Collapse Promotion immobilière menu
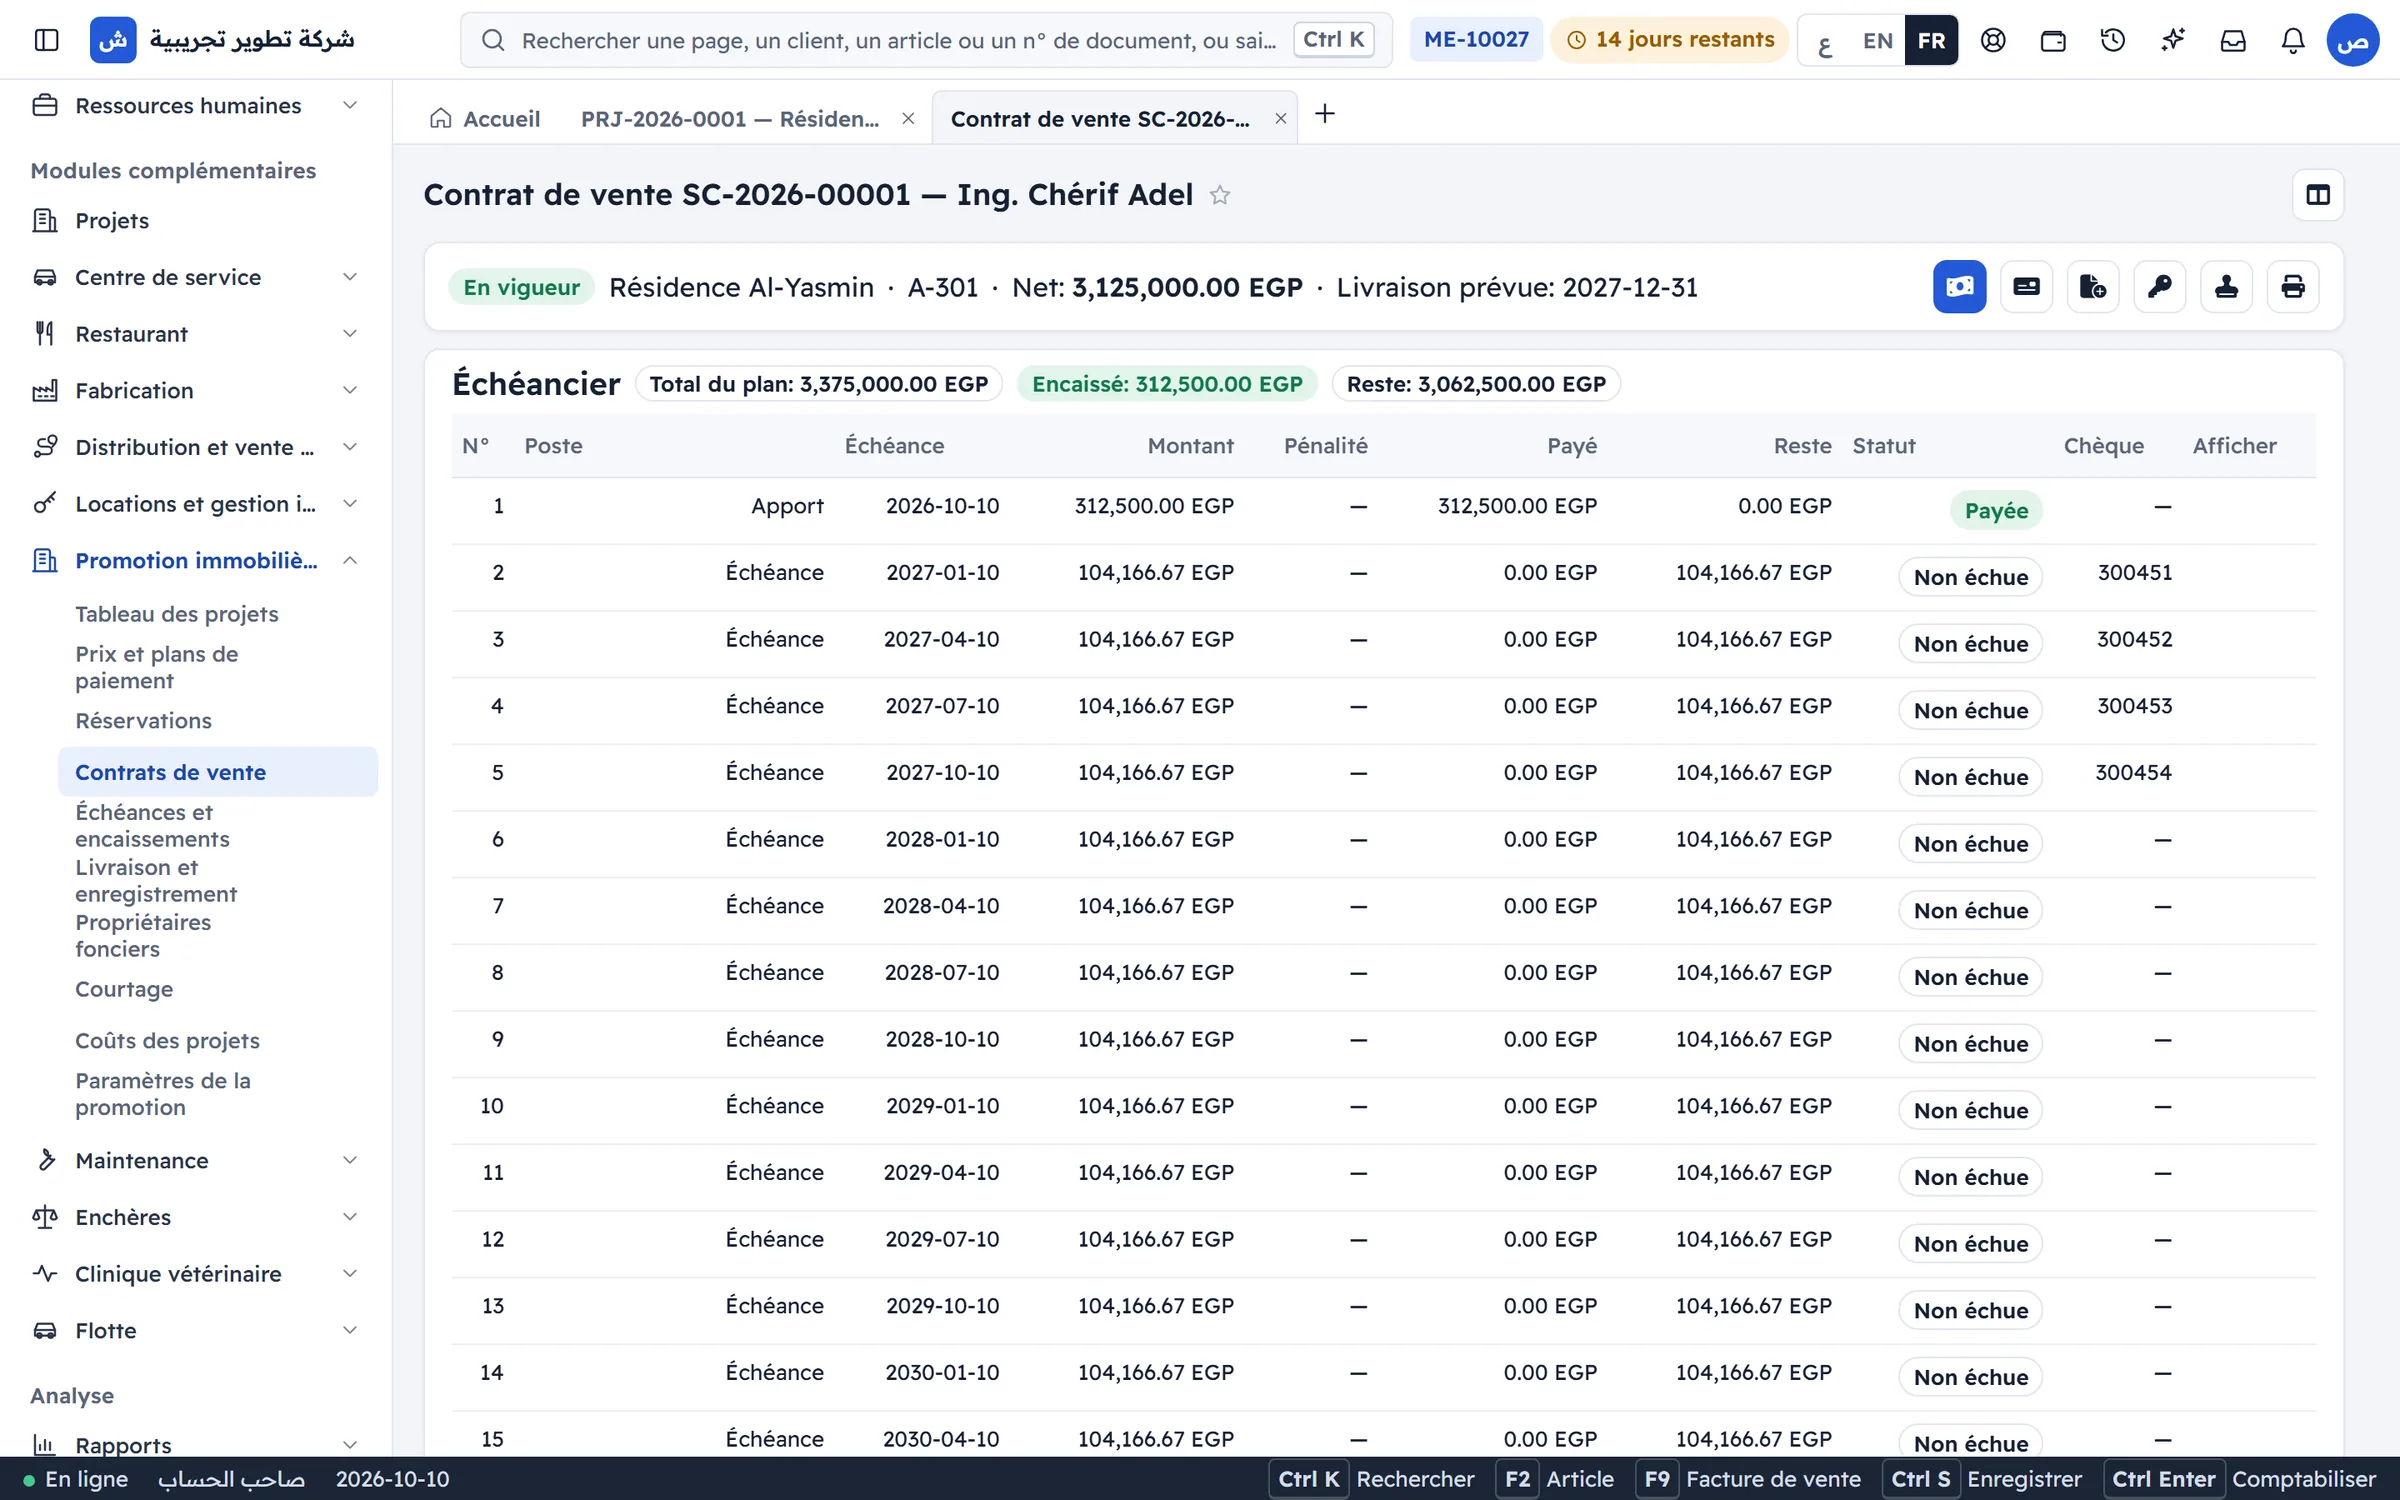2400x1500 pixels. (x=195, y=560)
